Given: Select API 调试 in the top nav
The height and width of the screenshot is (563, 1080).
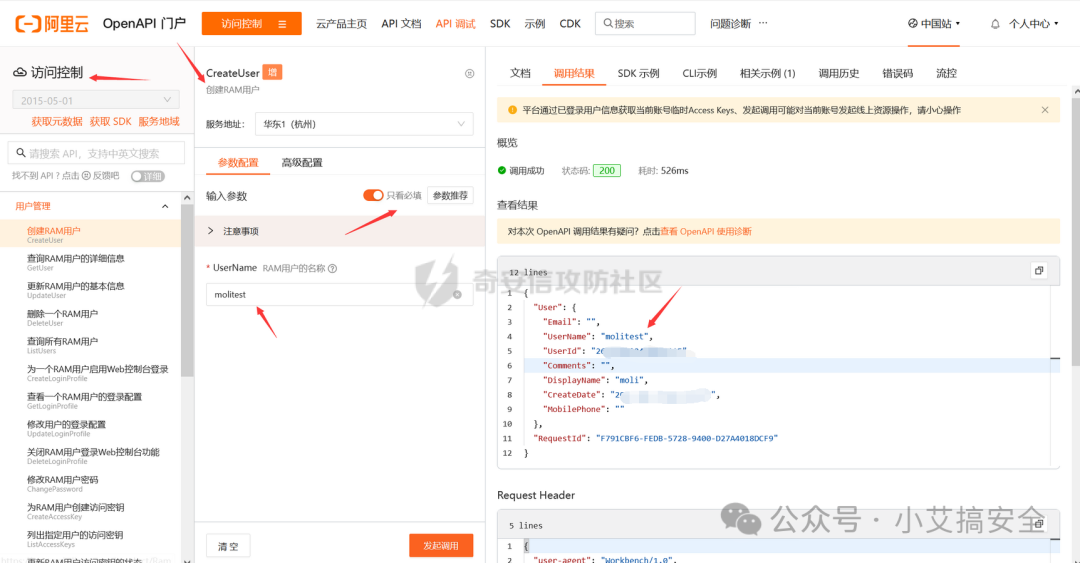Looking at the screenshot, I should tap(455, 23).
